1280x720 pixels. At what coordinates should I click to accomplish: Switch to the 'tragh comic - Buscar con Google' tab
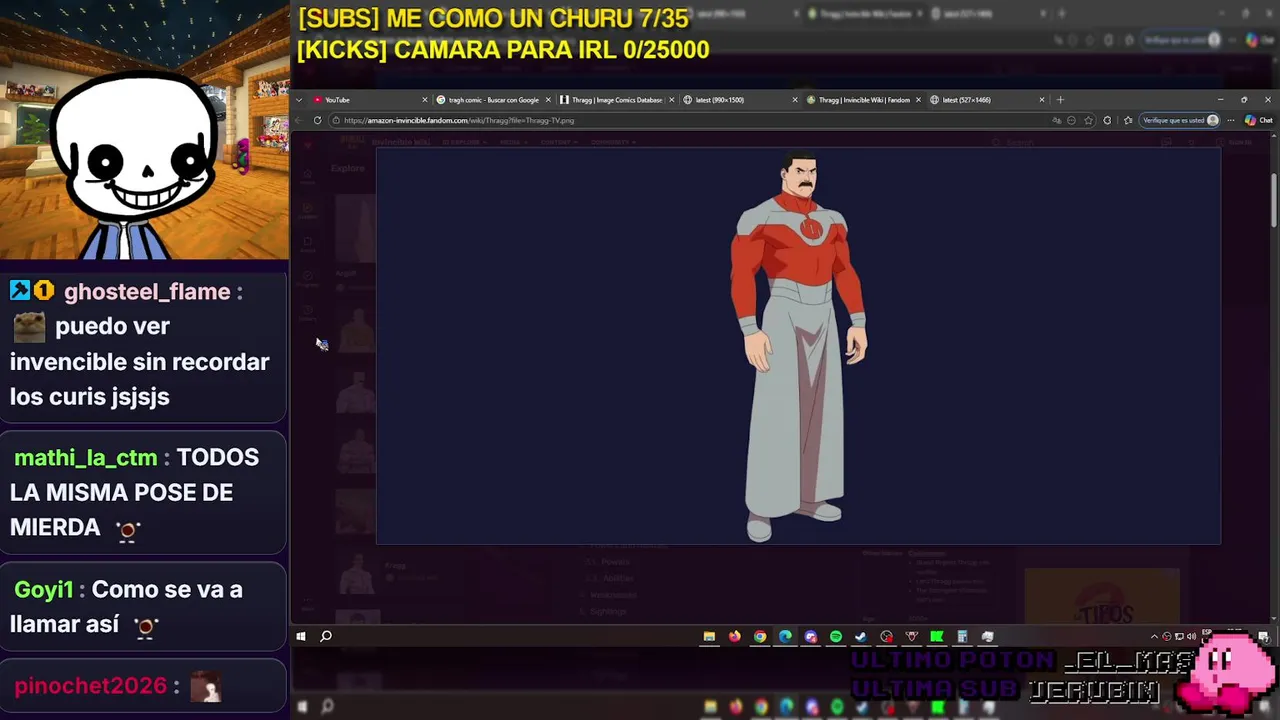(x=493, y=100)
